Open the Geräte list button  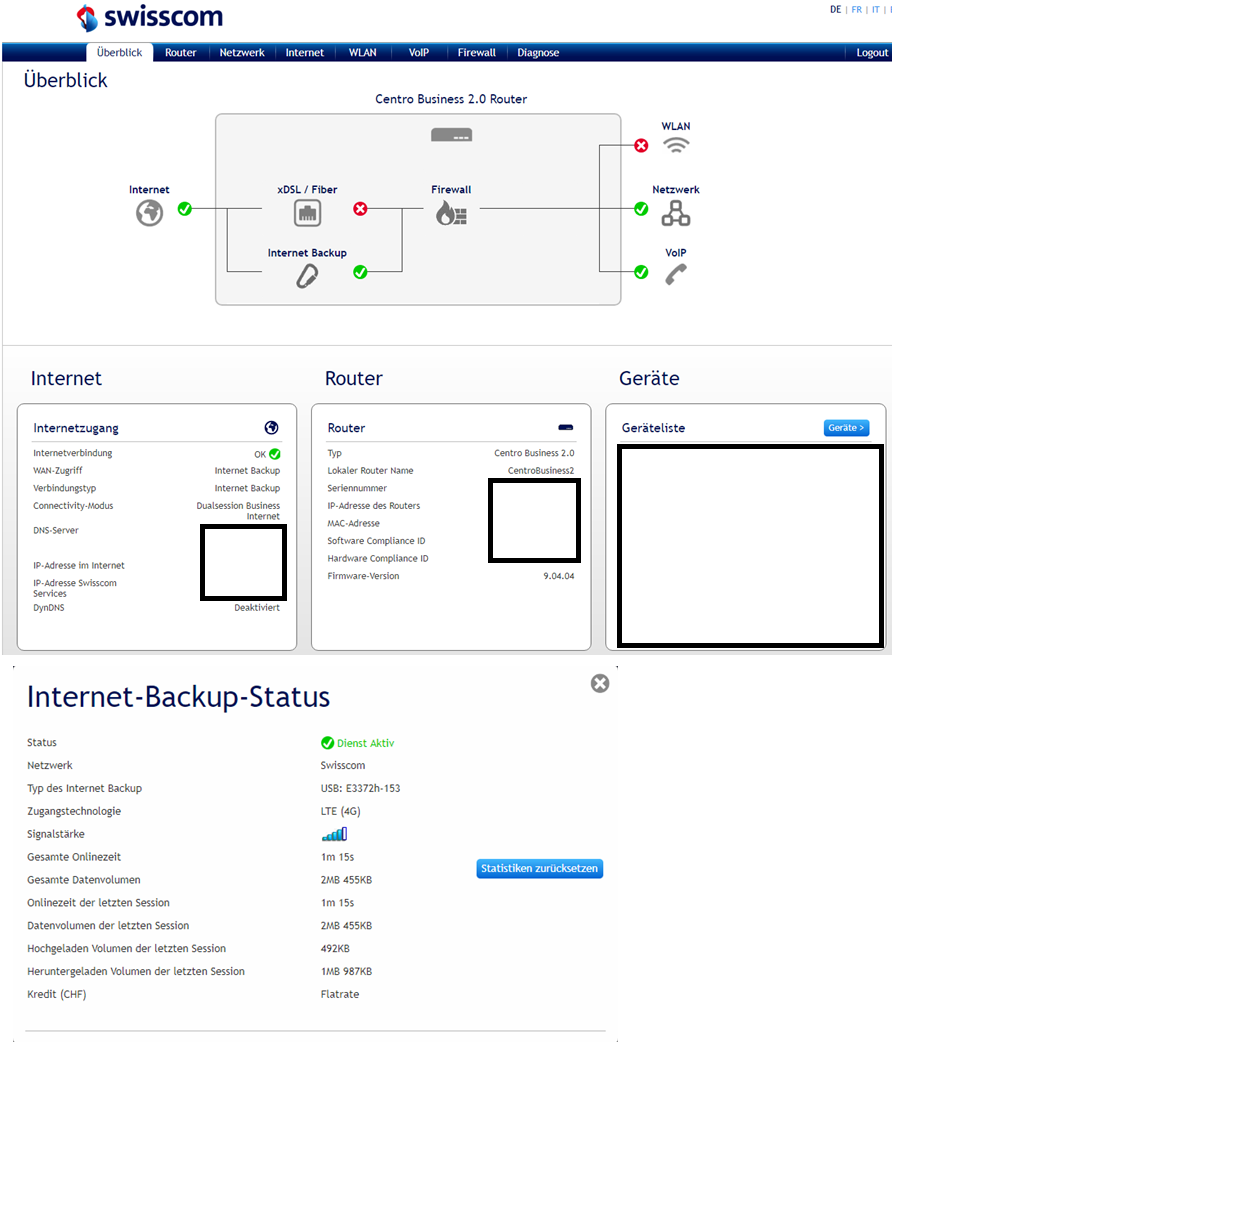coord(846,428)
